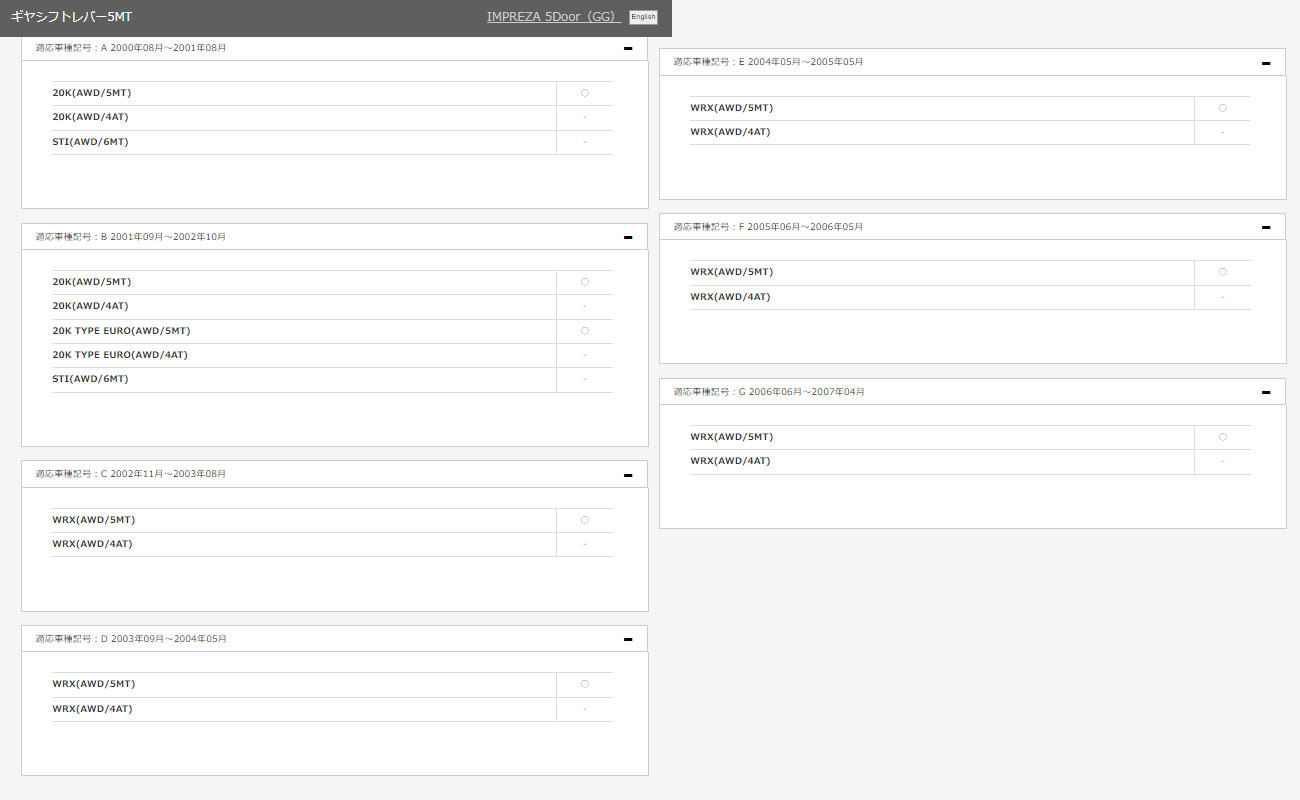Click circle mark for WRX(AWD/5MT) in section E
The image size is (1300, 800).
[x=1222, y=108]
